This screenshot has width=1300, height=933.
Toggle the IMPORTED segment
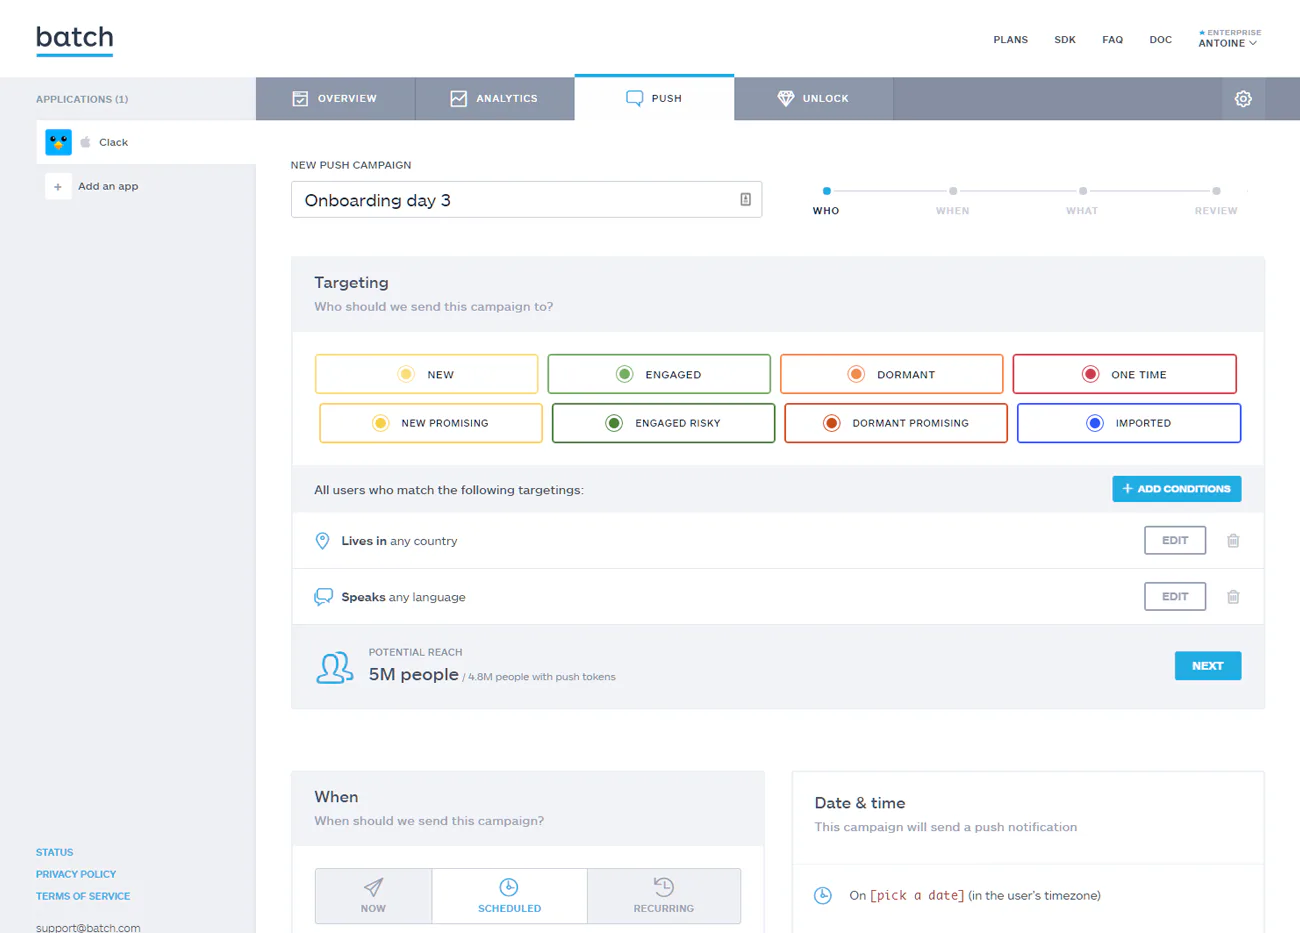pos(1129,423)
